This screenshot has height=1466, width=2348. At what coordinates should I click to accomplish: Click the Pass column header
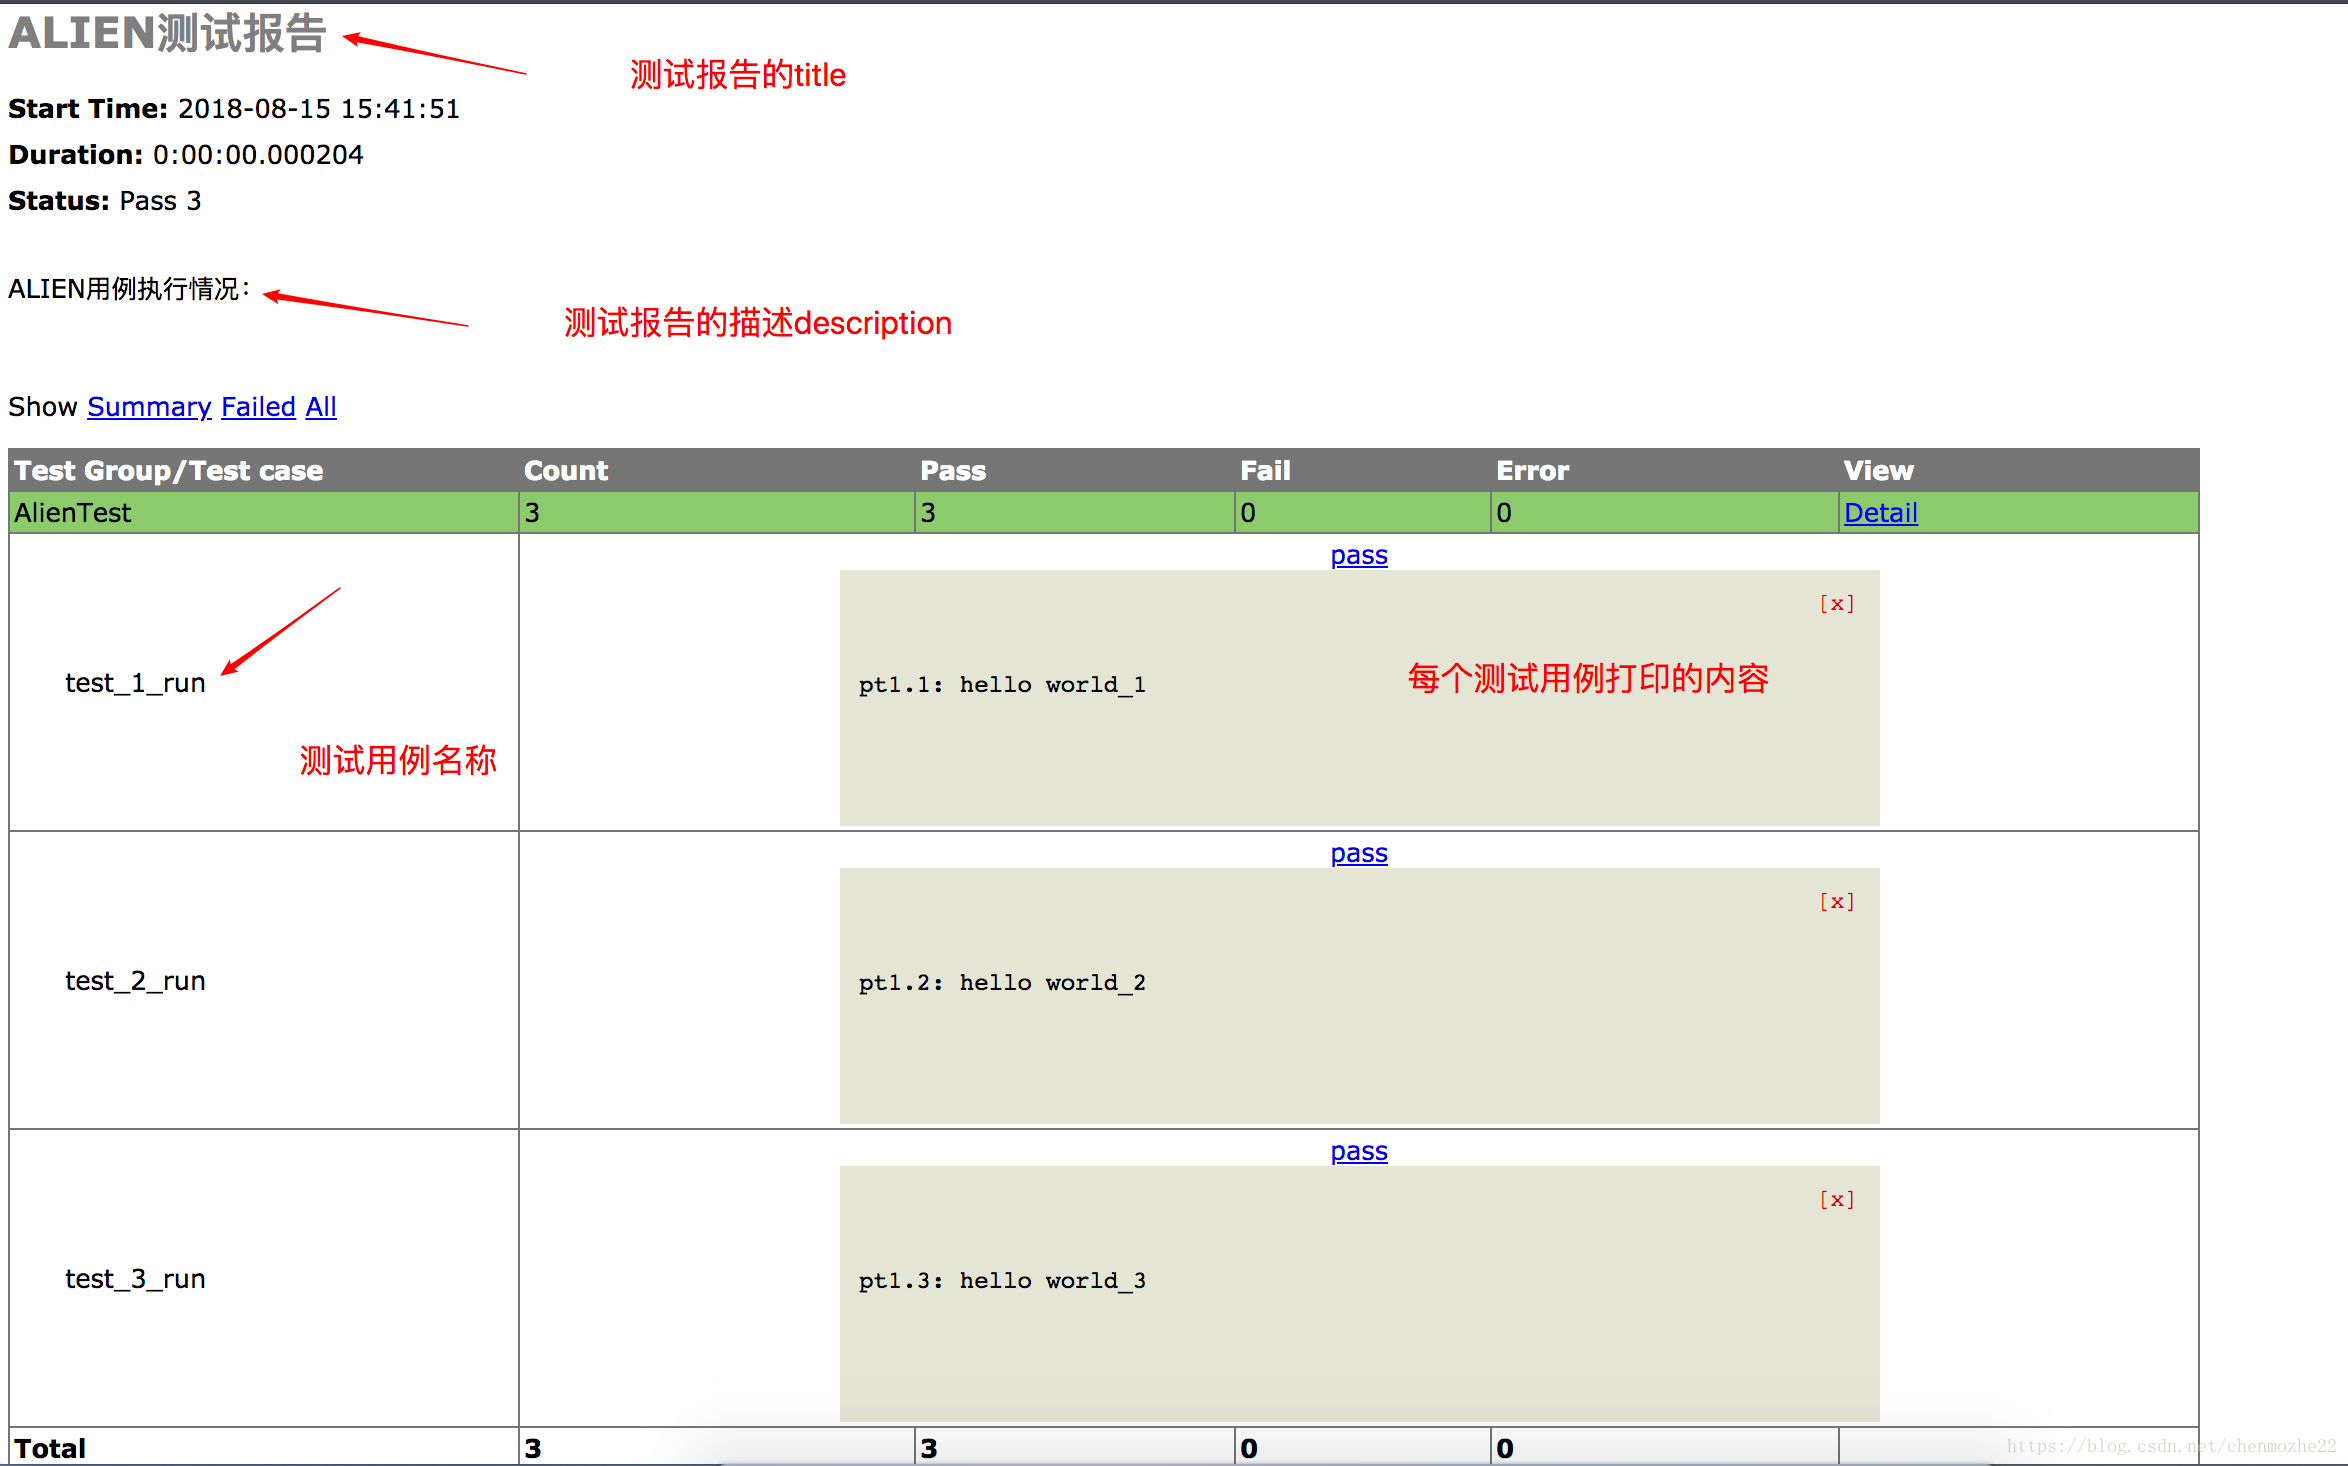pos(953,471)
